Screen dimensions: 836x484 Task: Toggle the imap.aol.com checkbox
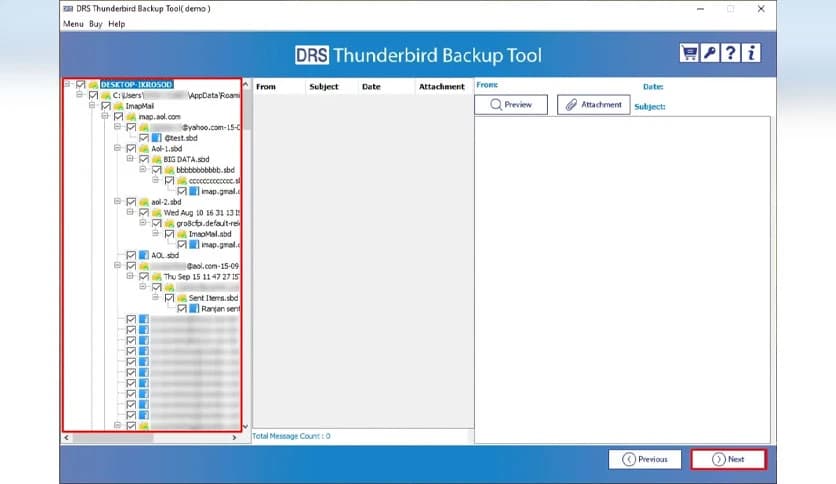[x=118, y=117]
